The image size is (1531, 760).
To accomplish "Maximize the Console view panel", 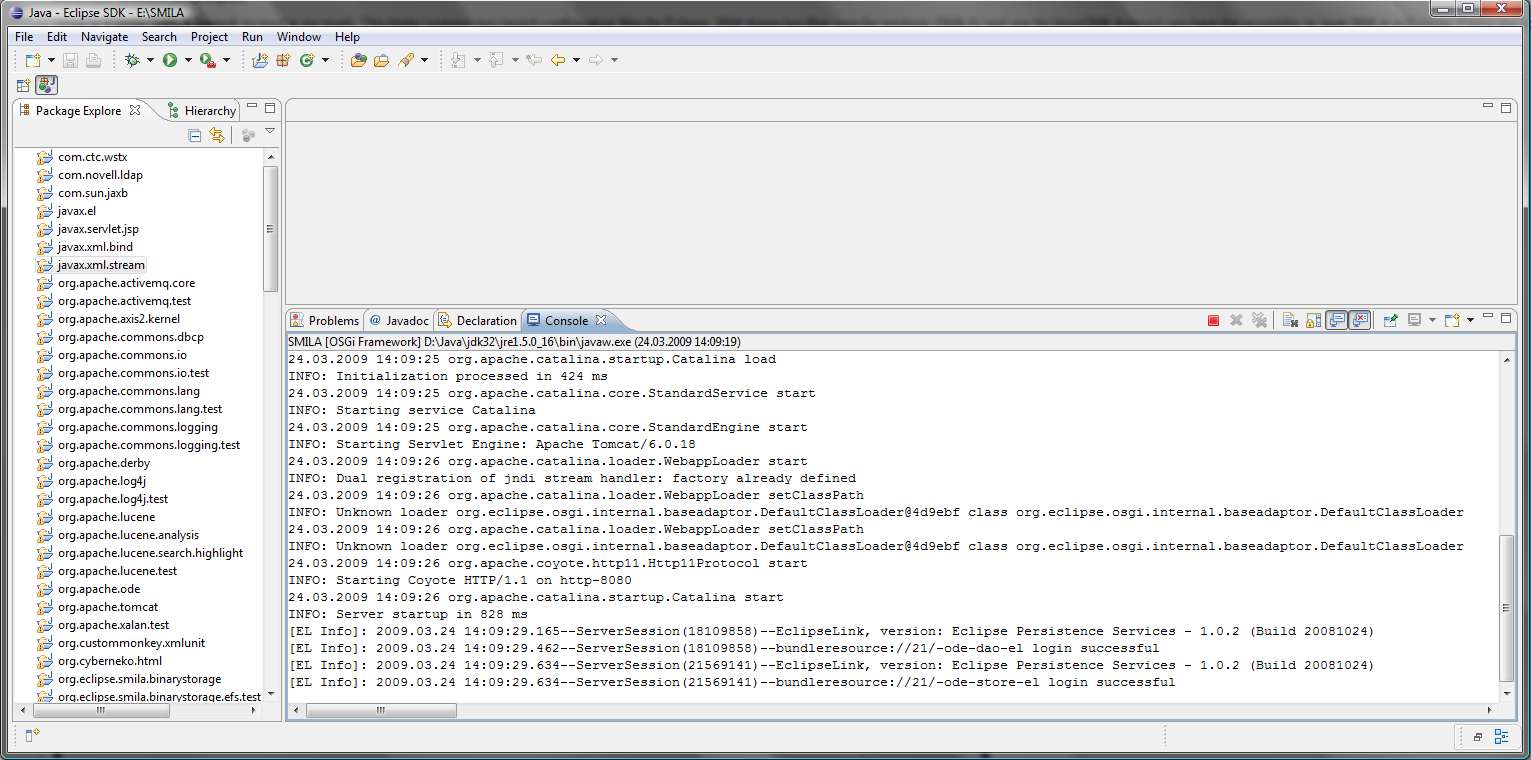I will 1505,318.
